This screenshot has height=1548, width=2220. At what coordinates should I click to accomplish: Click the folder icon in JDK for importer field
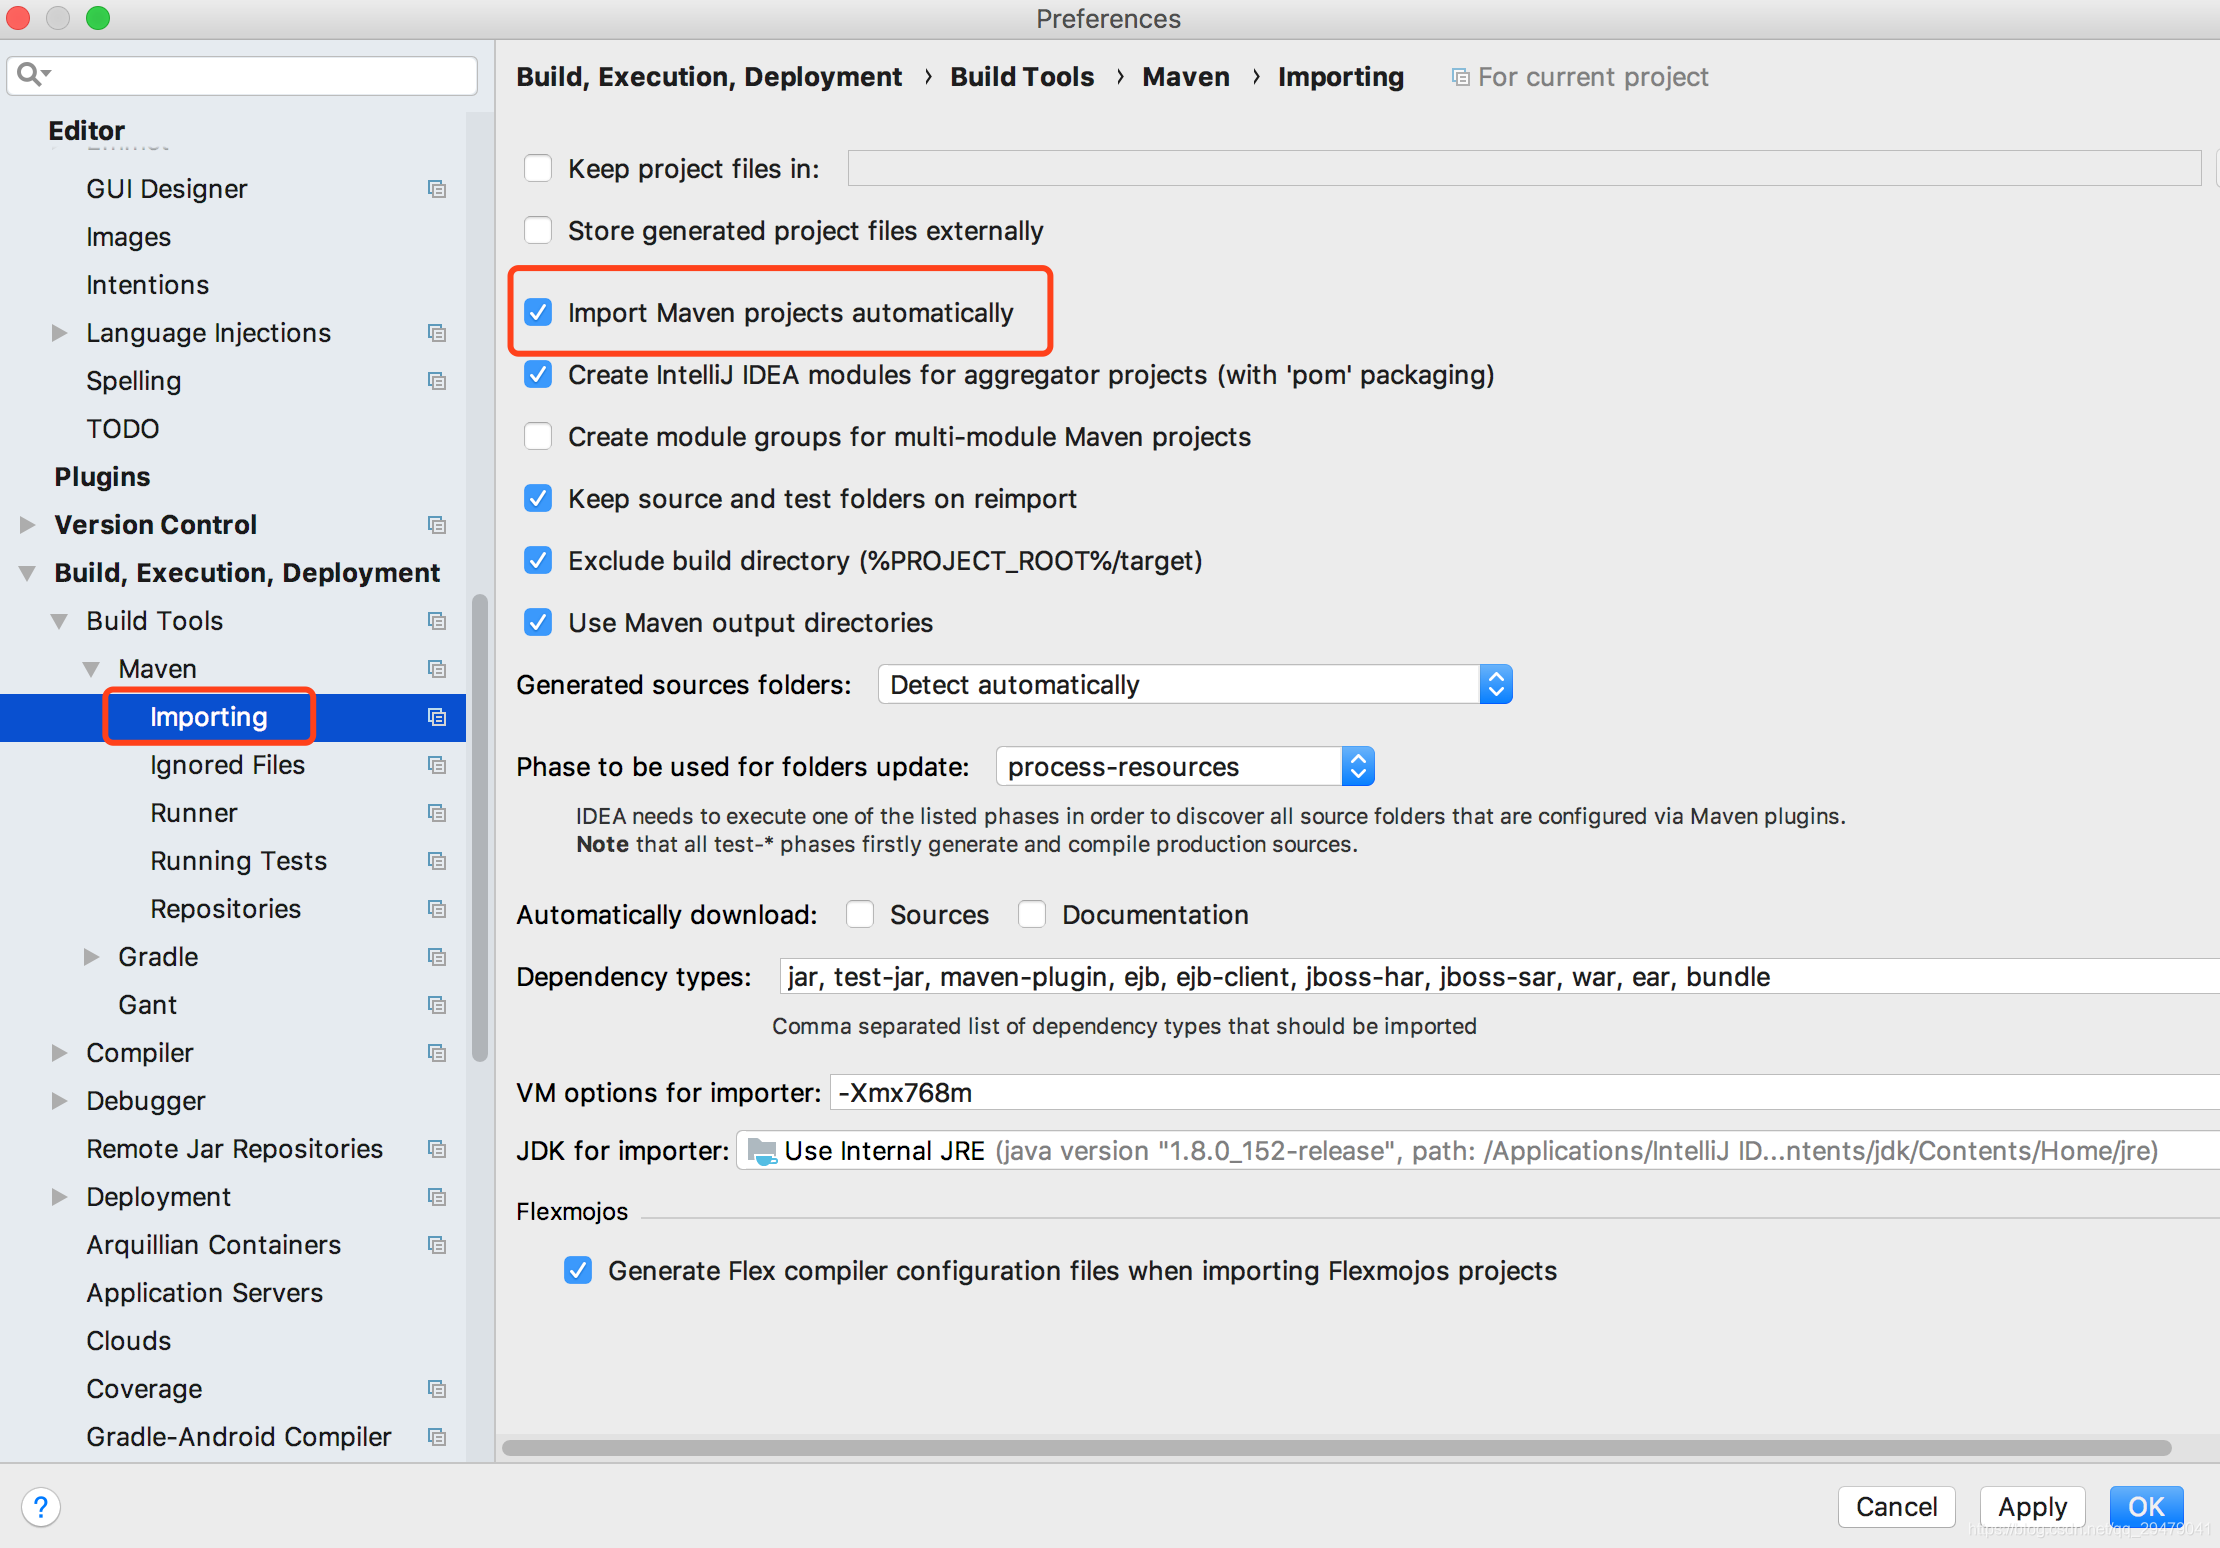(x=762, y=1151)
